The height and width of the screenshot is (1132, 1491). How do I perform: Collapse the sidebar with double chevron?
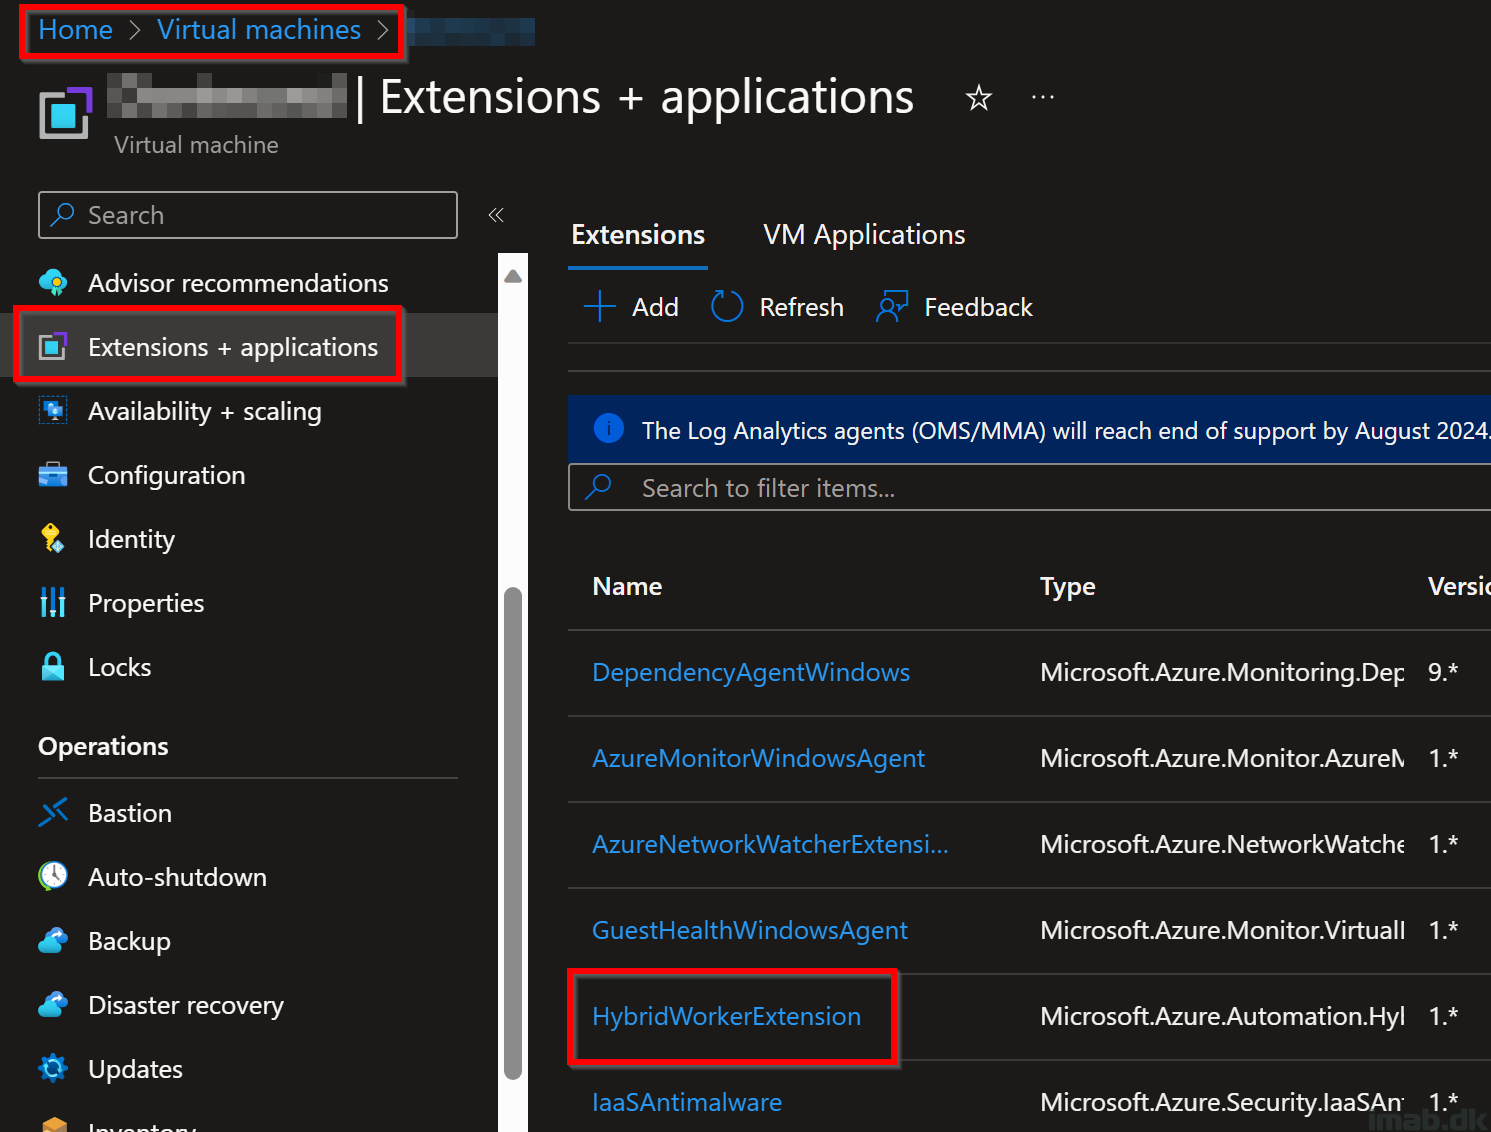point(496,215)
